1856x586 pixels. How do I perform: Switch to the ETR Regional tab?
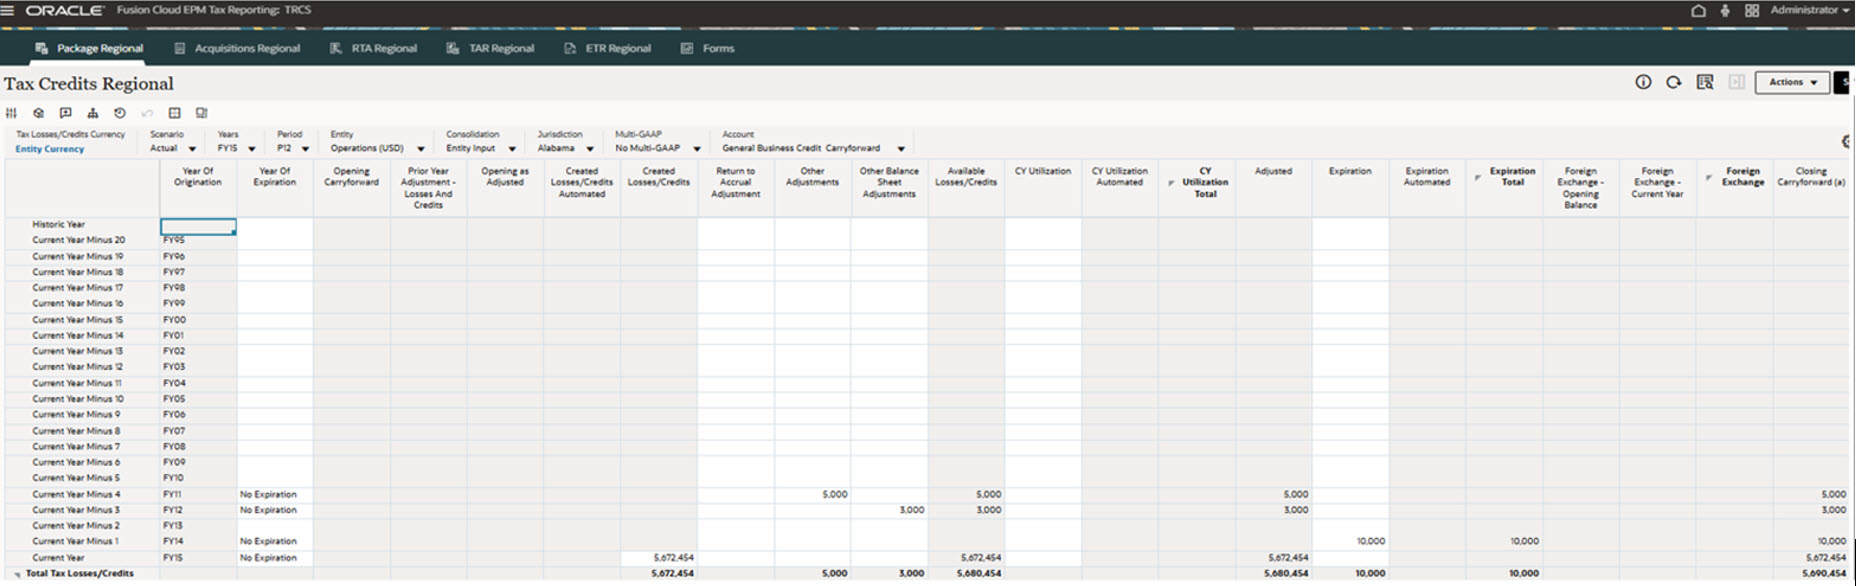coord(607,48)
